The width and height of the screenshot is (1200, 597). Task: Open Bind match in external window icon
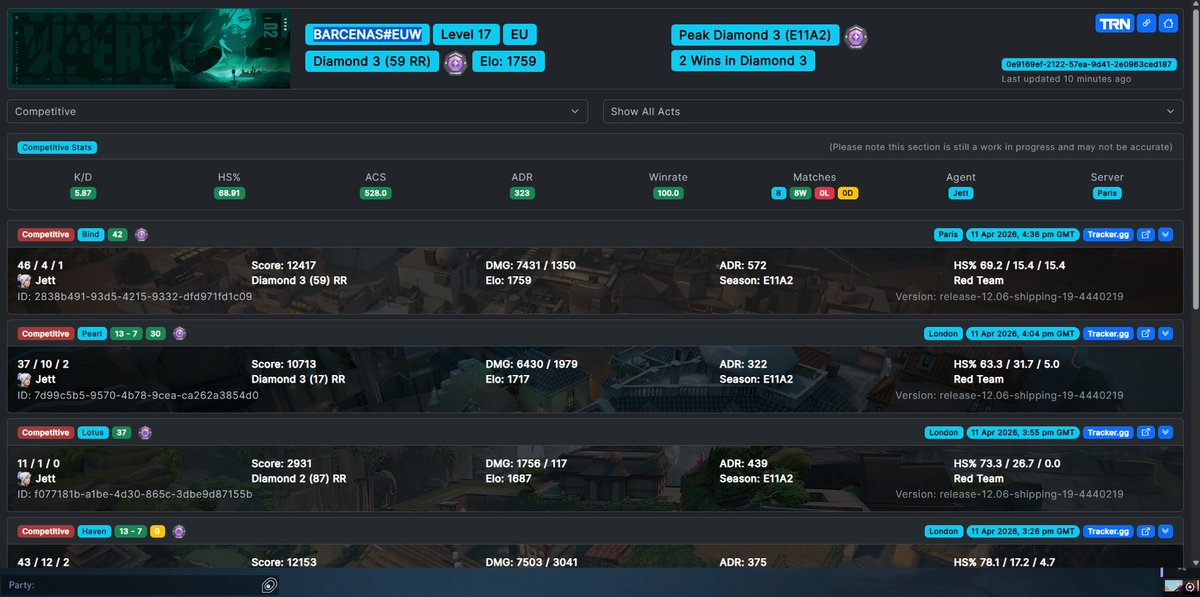pos(1146,235)
